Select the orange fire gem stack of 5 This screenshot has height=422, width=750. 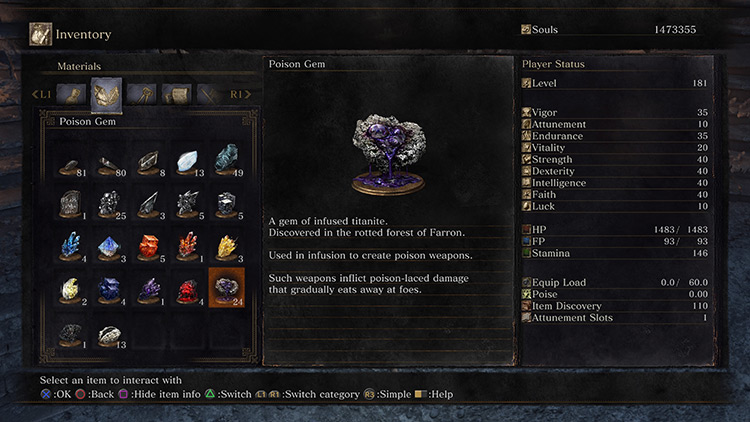[x=149, y=246]
